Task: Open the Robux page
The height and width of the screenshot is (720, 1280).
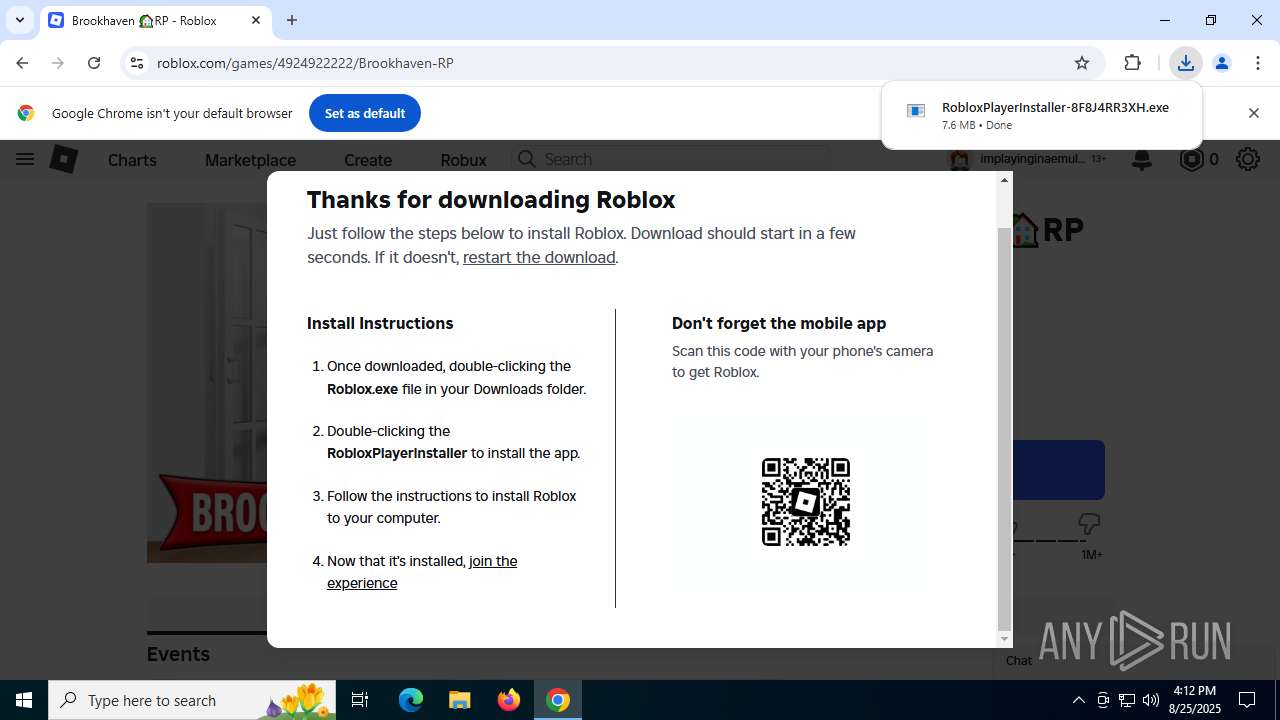Action: (463, 160)
